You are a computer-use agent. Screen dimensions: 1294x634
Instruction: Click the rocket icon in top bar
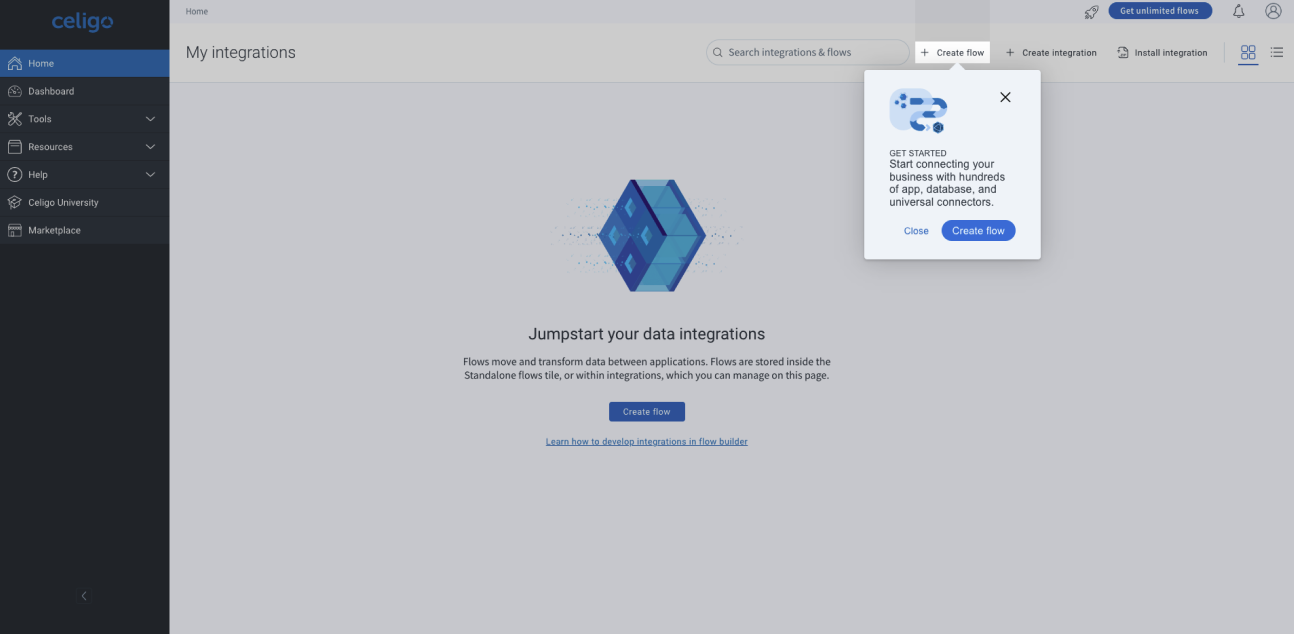[1091, 12]
